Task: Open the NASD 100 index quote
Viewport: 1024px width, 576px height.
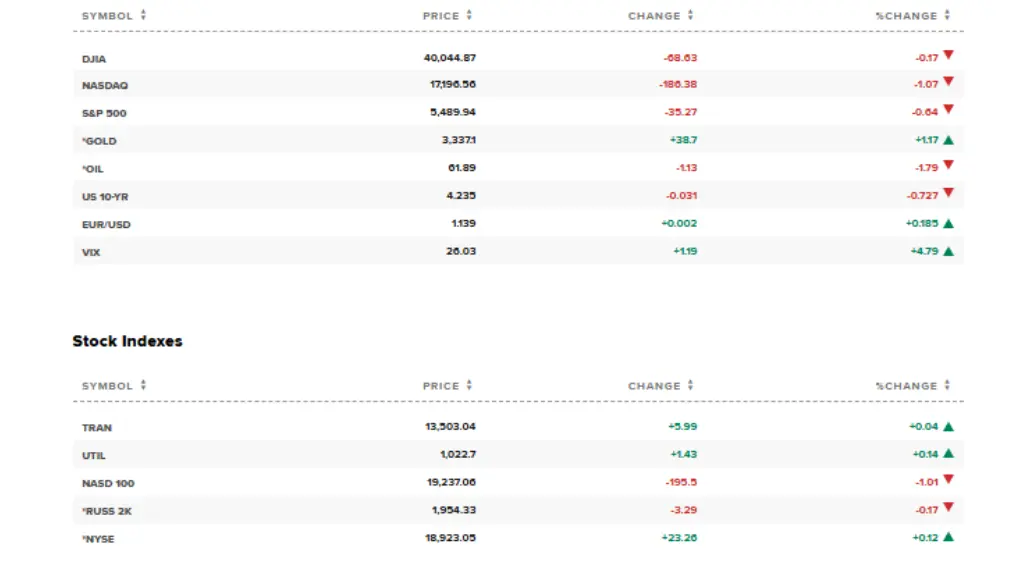Action: point(108,483)
